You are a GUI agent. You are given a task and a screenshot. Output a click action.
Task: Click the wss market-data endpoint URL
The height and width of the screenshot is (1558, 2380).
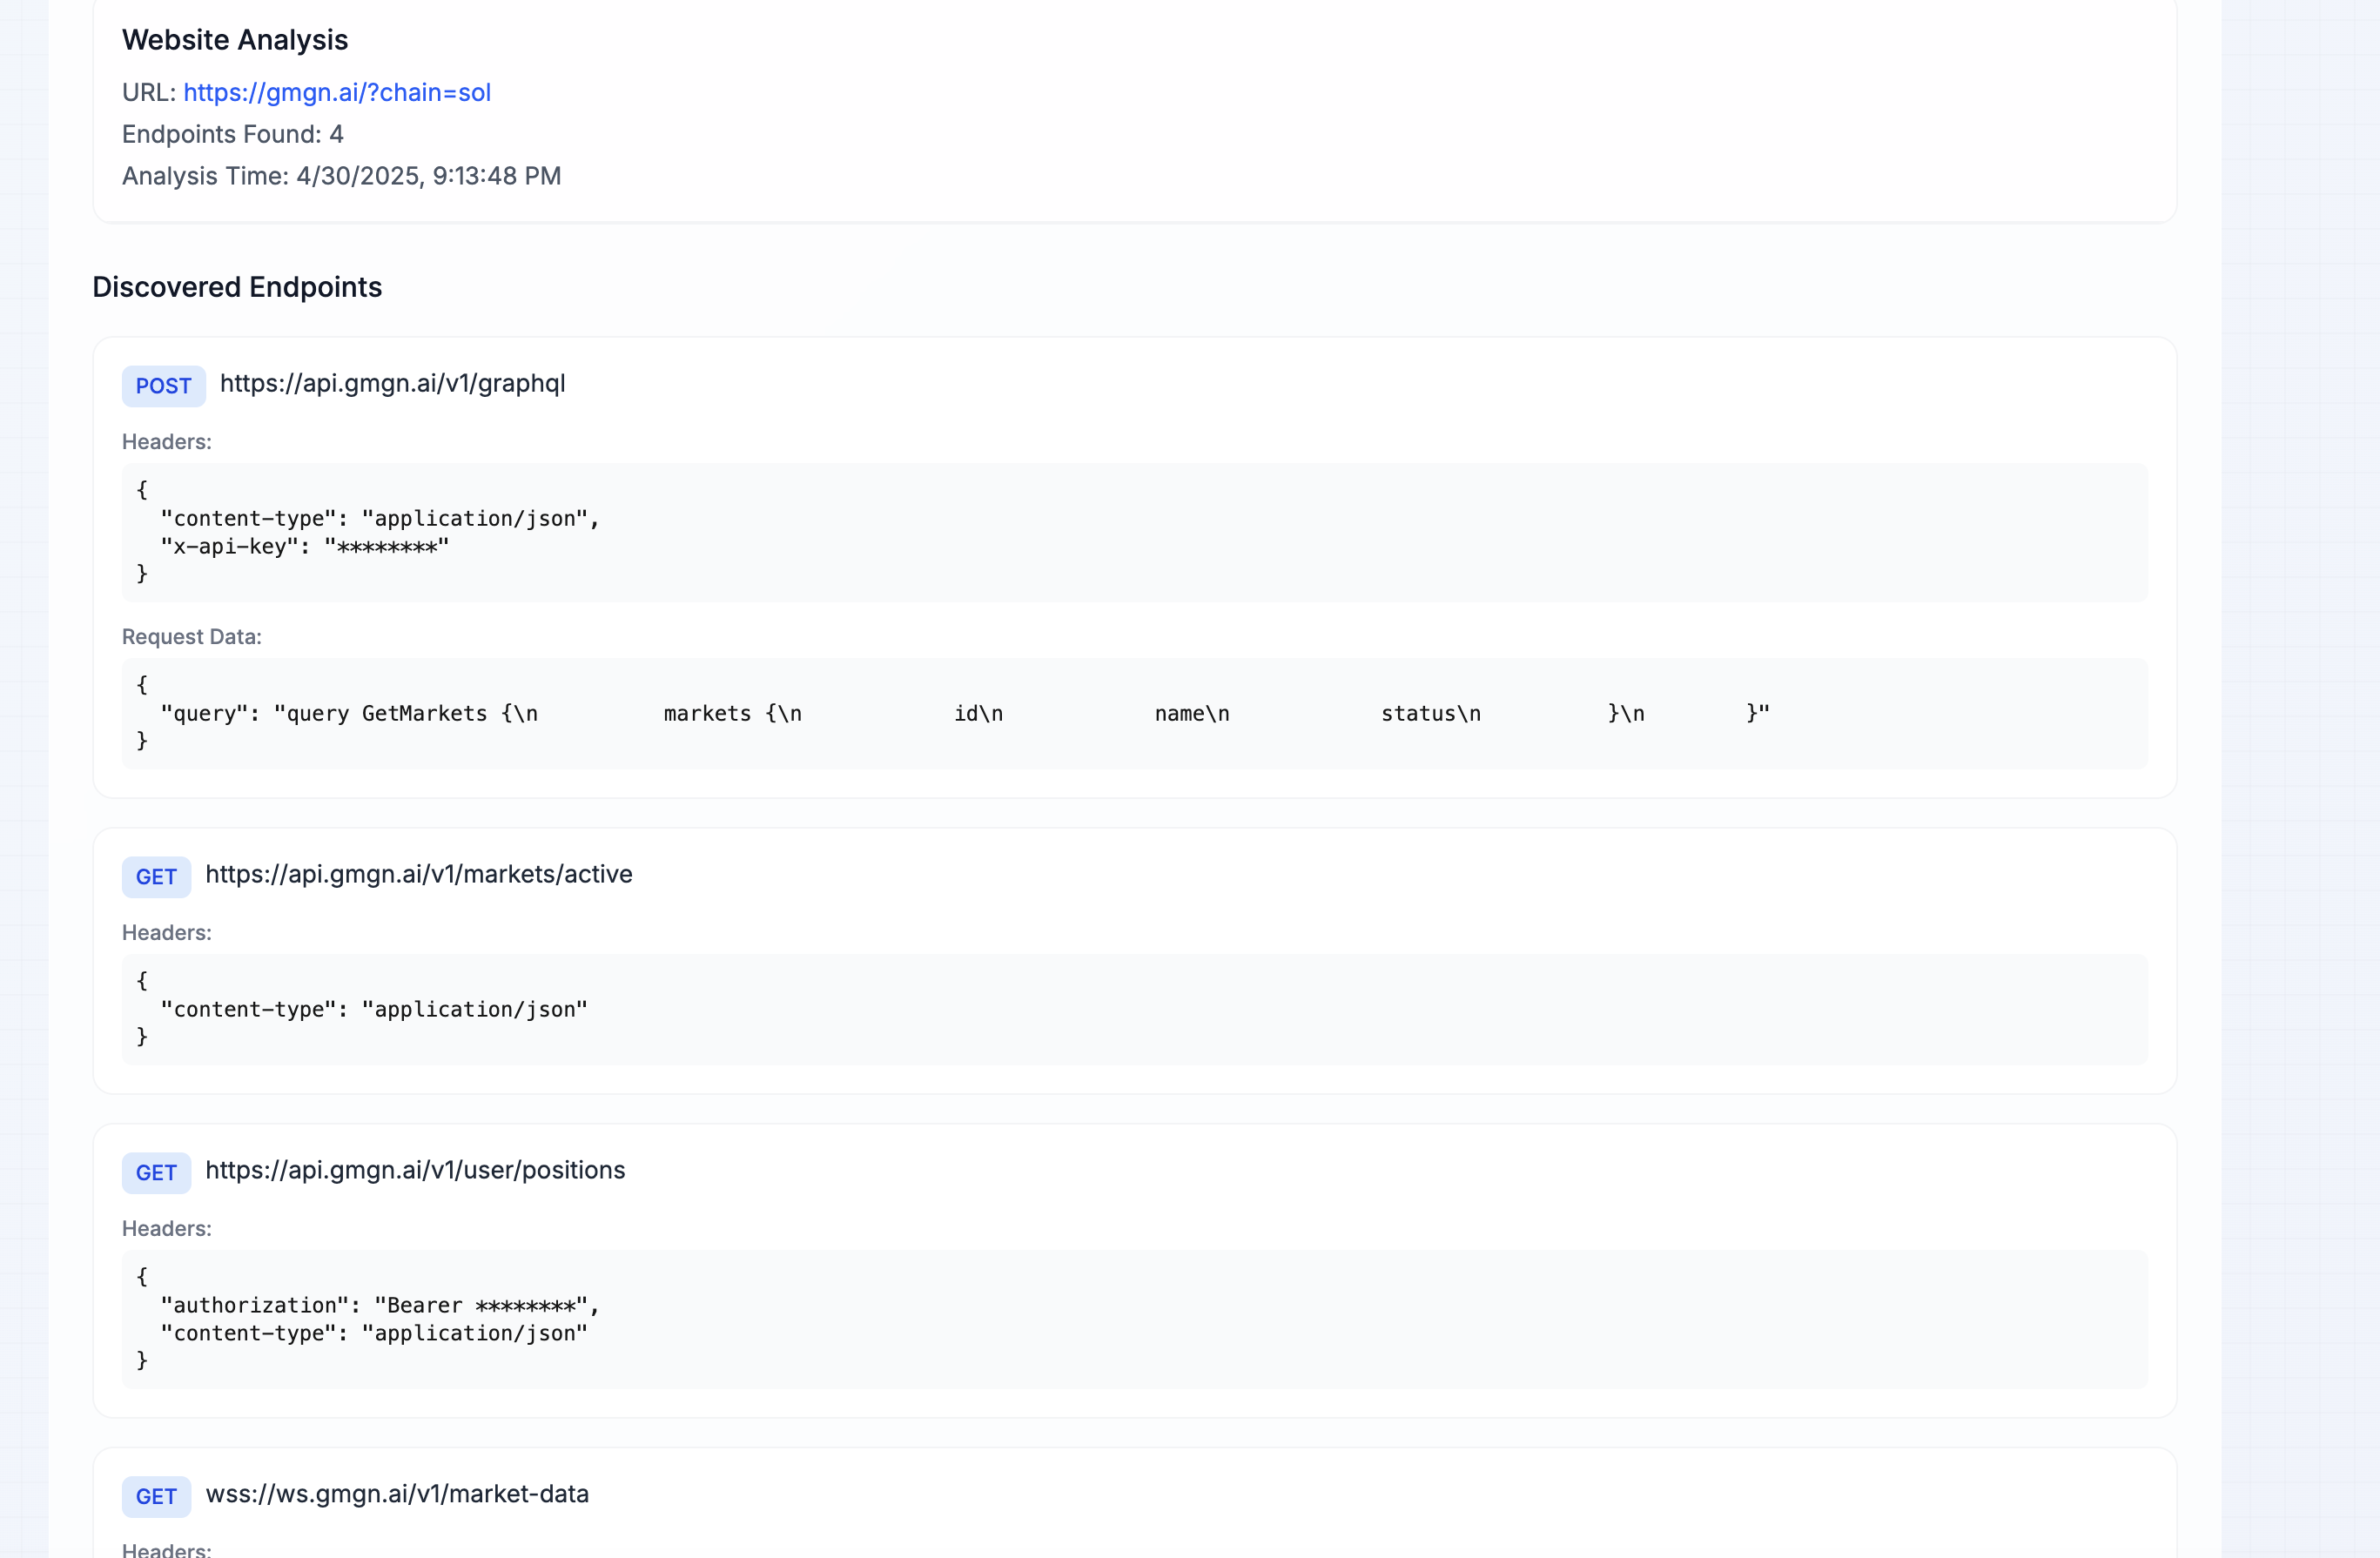click(397, 1494)
